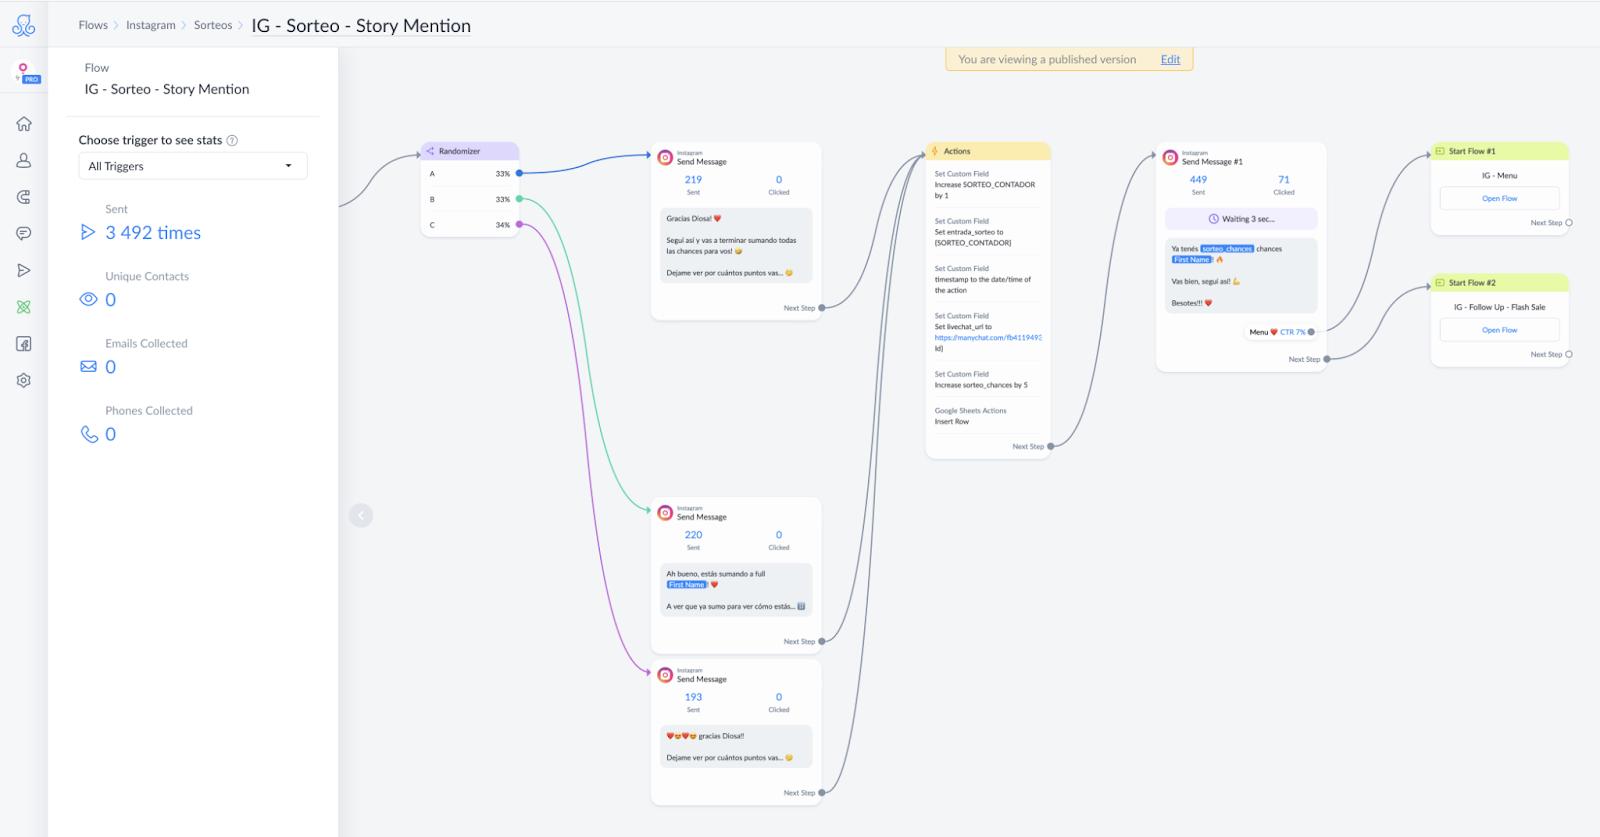The image size is (1600, 837).
Task: Open Broadcasting paper-plane icon
Action: pyautogui.click(x=24, y=270)
